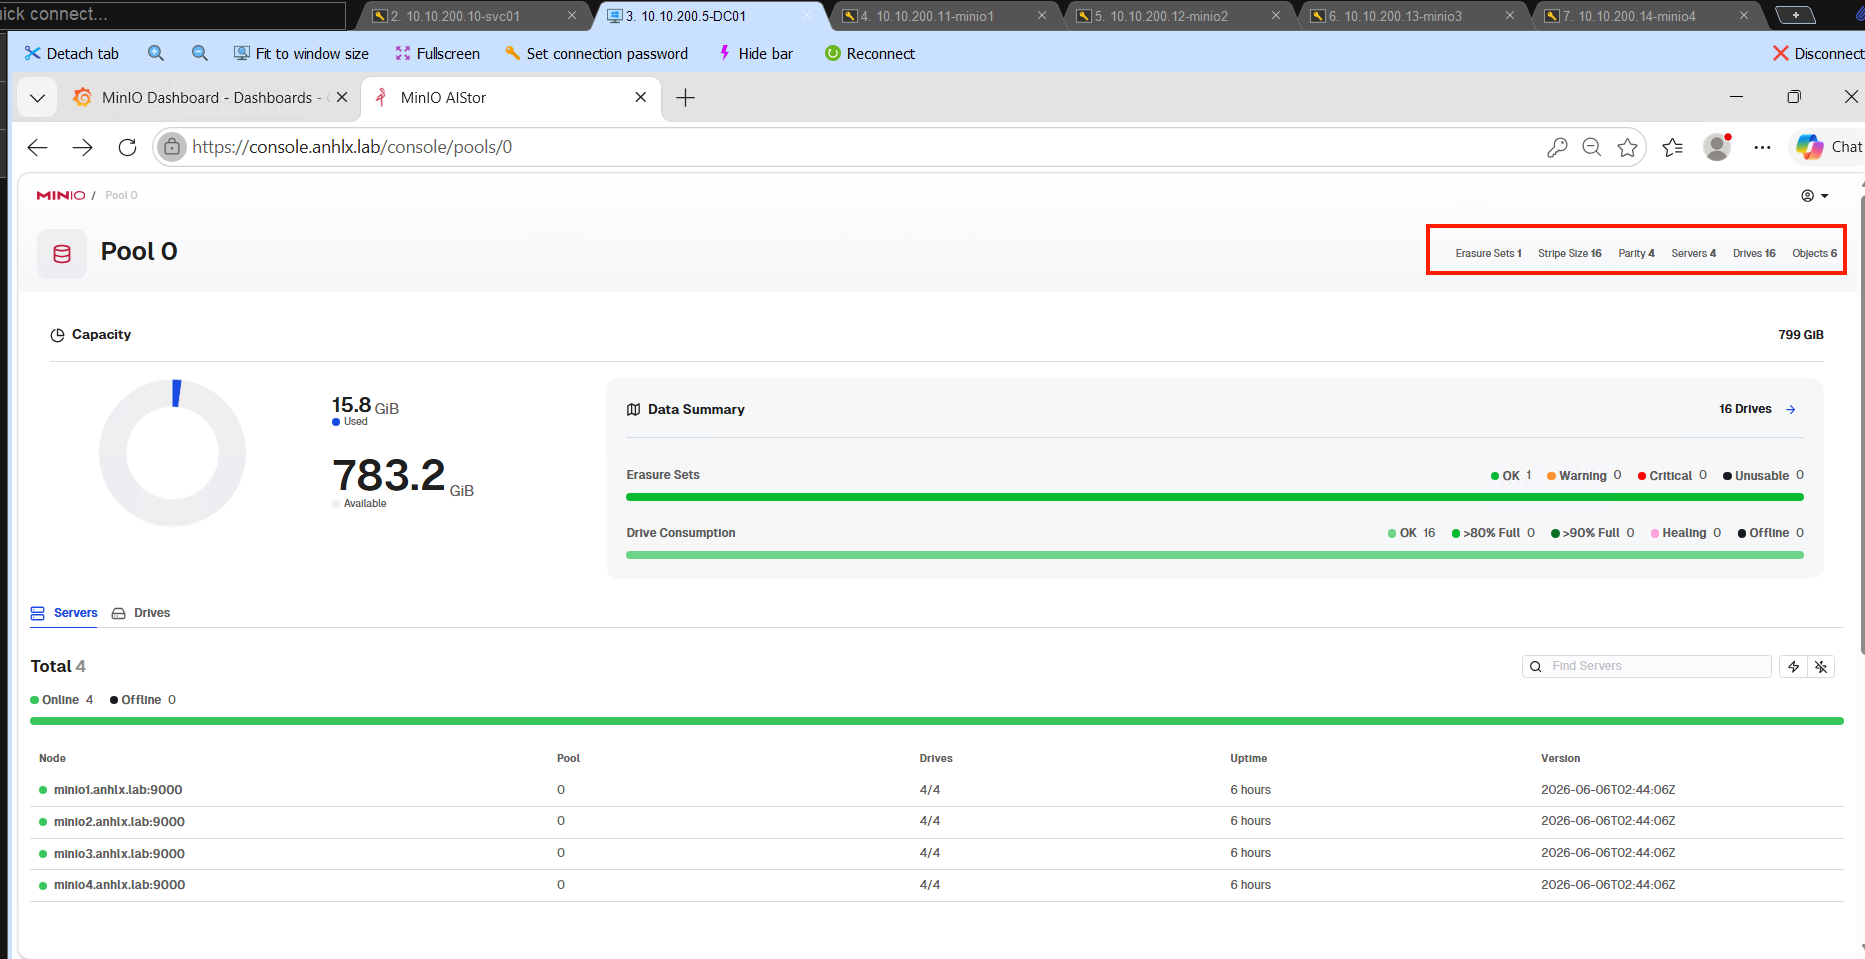Open browser tab list dropdown chevron
This screenshot has height=959, width=1865.
tap(37, 98)
